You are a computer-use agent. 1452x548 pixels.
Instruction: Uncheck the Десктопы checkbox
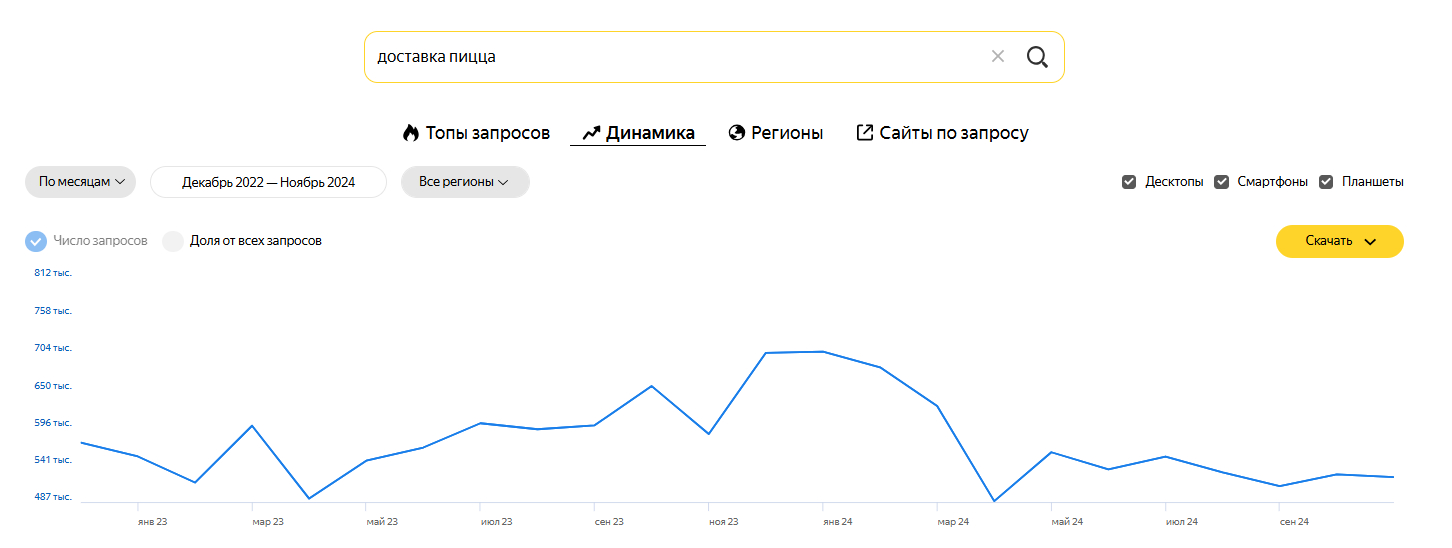[1129, 182]
